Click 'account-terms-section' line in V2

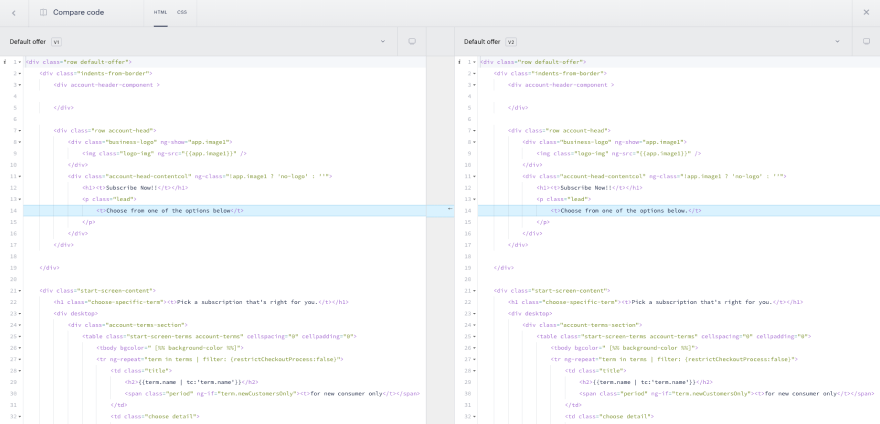click(x=583, y=325)
